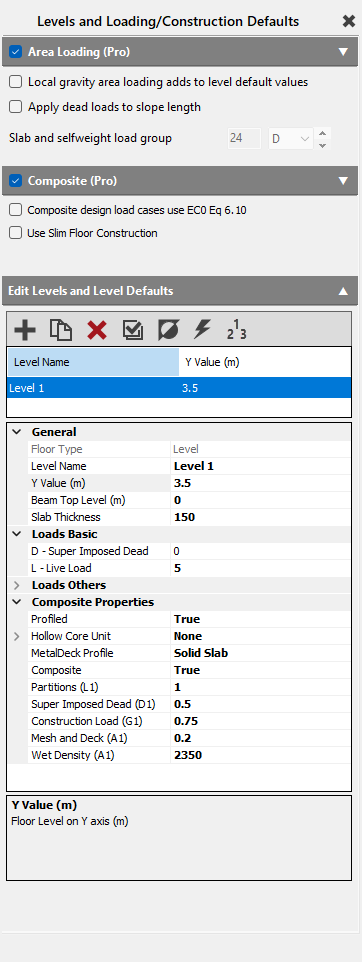Delete selected level with red X
This screenshot has height=962, width=362.
[97, 330]
